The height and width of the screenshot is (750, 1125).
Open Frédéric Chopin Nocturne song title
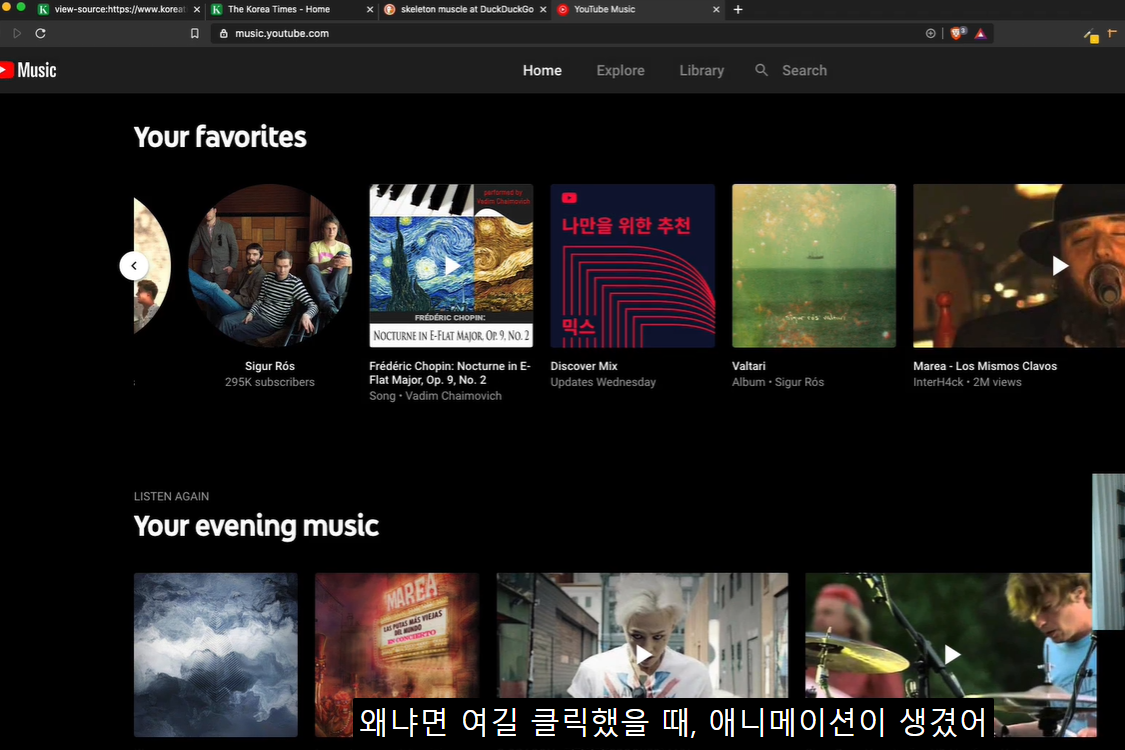pyautogui.click(x=450, y=372)
